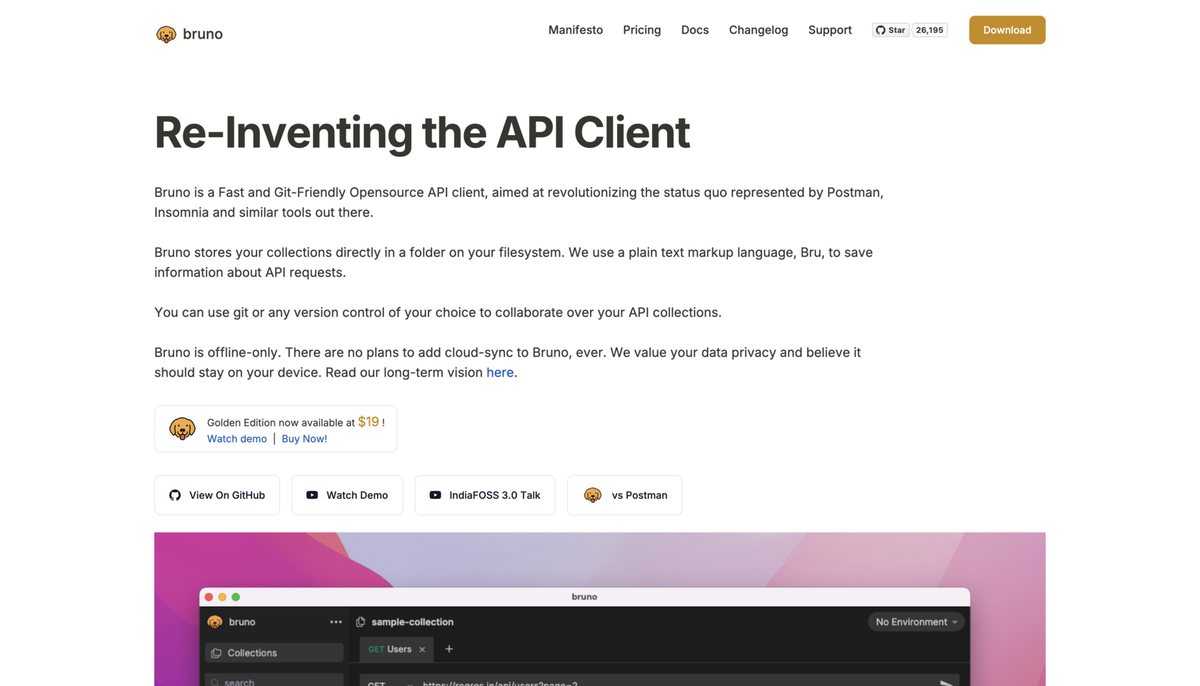This screenshot has height=686, width=1200.
Task: Open the 26,195 stargazers count
Action: pyautogui.click(x=930, y=30)
